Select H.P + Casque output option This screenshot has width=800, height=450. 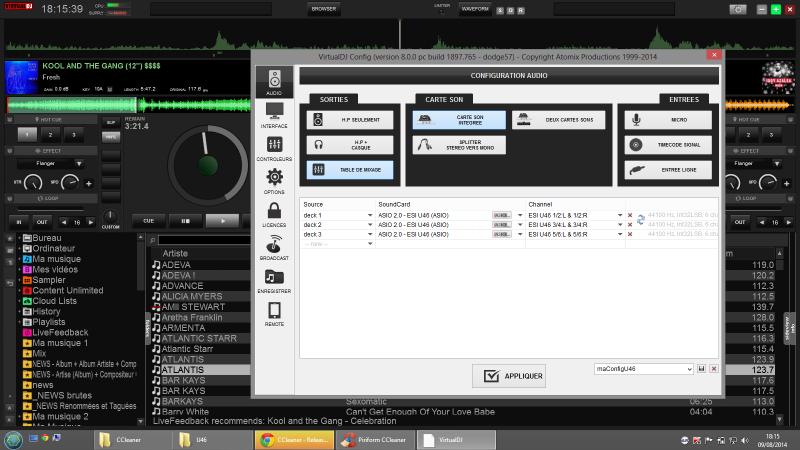click(x=349, y=145)
